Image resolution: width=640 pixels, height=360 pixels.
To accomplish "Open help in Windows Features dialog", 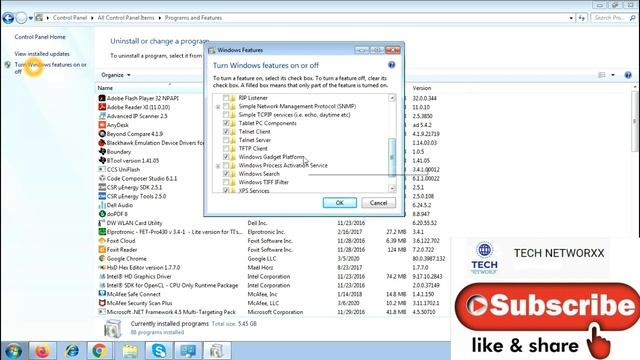I will pyautogui.click(x=391, y=65).
